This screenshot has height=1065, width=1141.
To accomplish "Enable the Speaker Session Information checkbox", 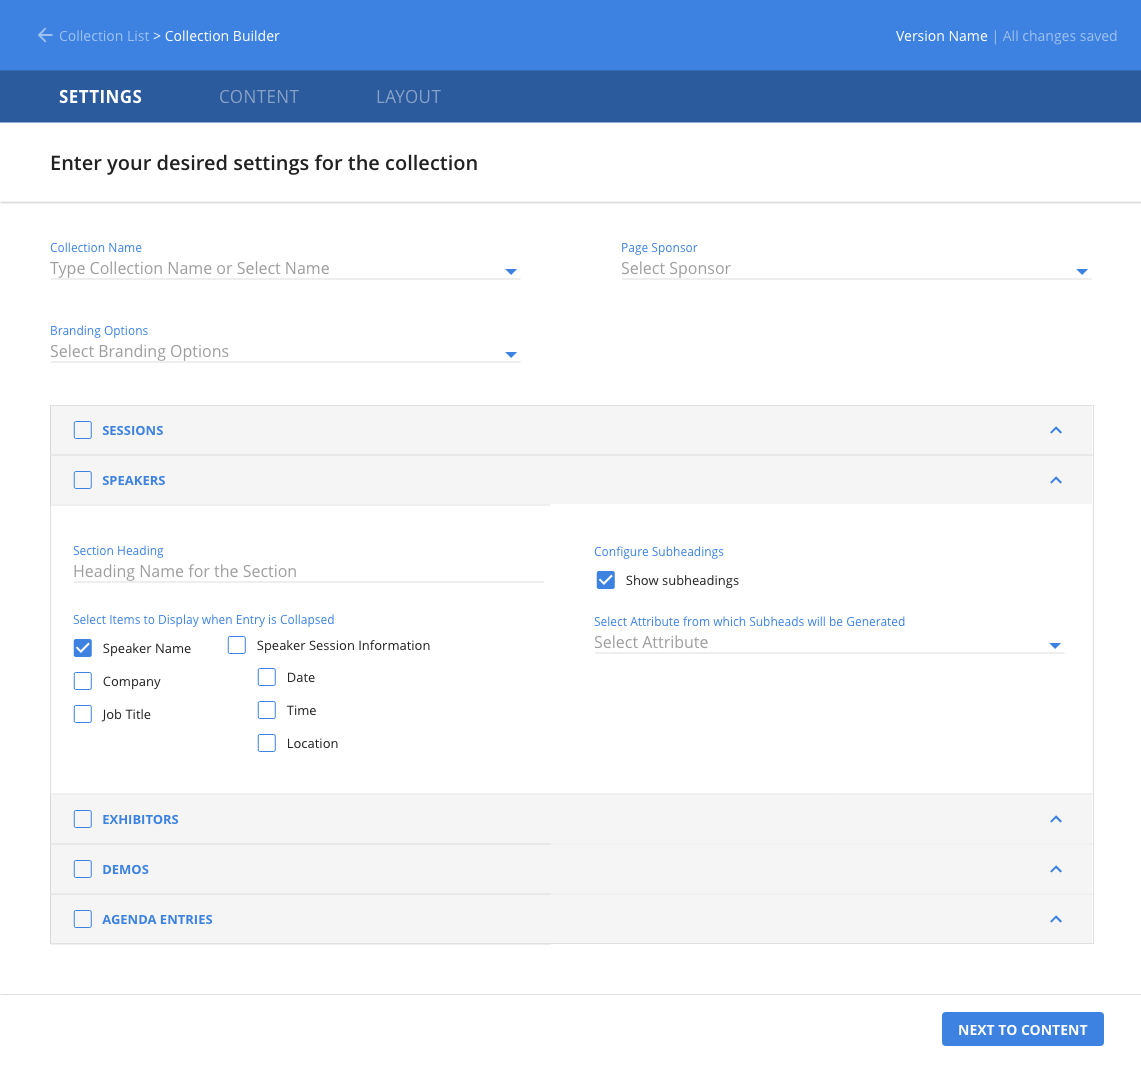I will tap(237, 645).
